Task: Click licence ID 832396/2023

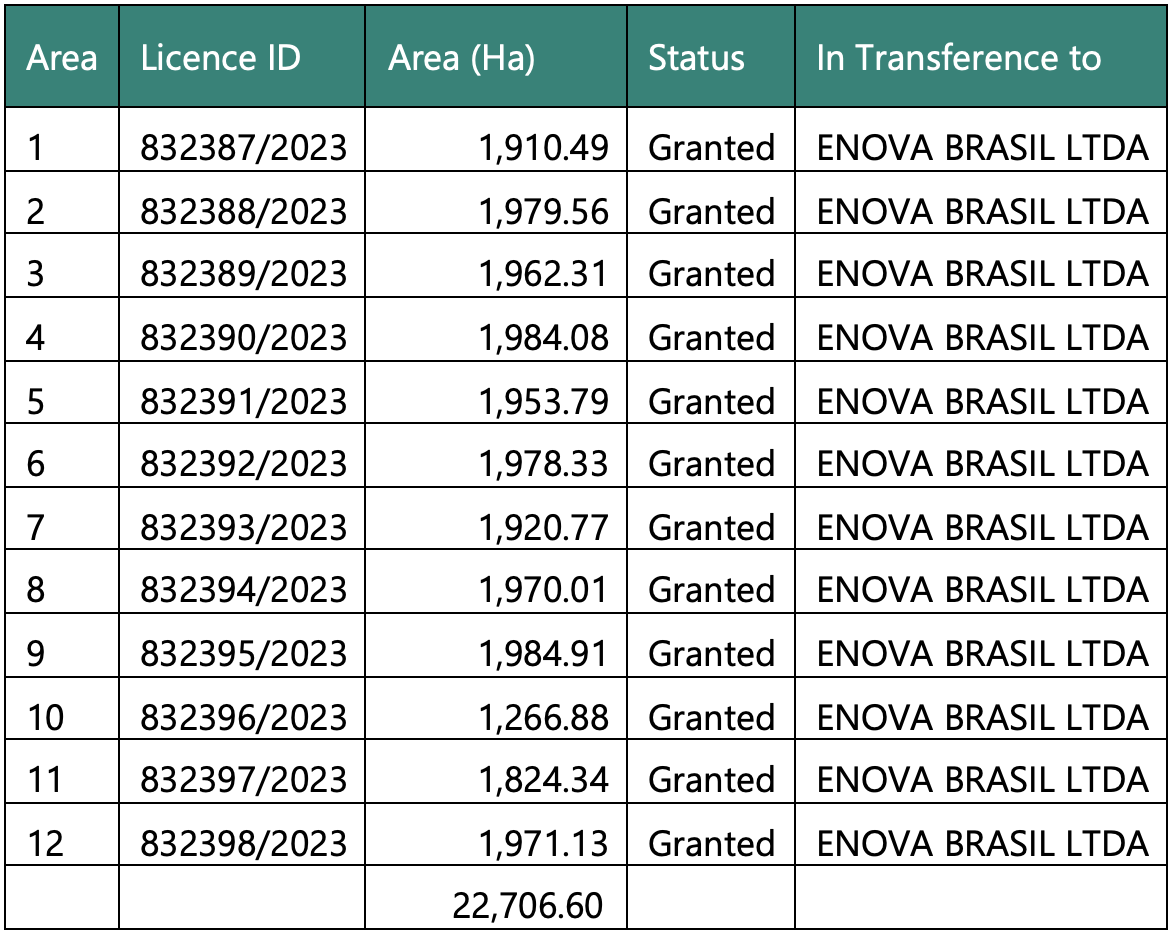Action: click(x=243, y=717)
